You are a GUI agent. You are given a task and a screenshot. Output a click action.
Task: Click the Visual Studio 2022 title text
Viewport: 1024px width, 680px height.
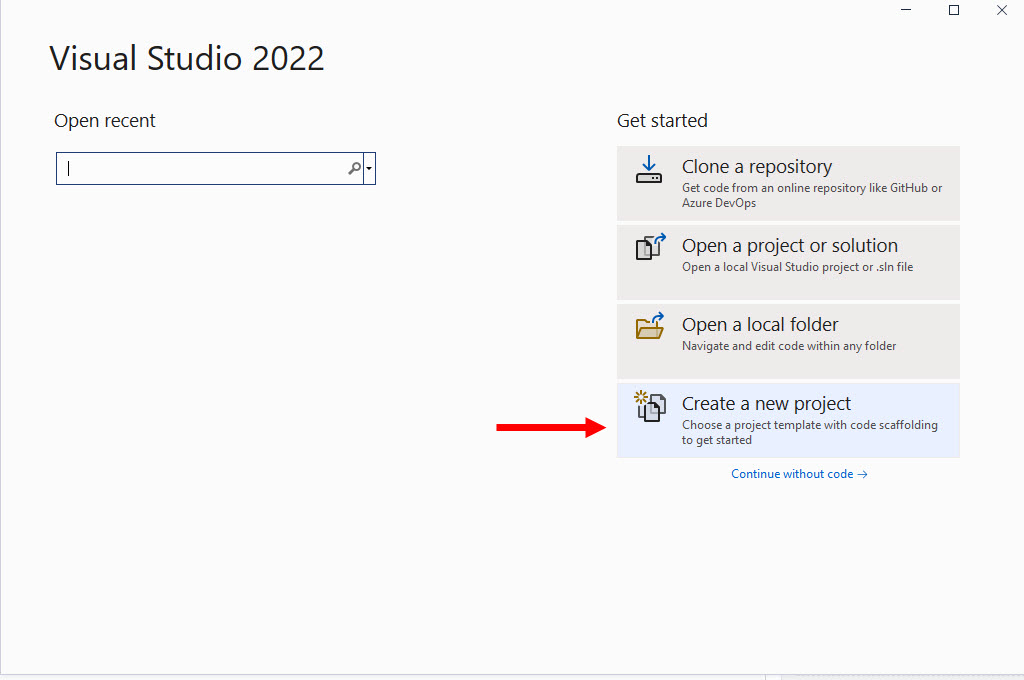186,57
